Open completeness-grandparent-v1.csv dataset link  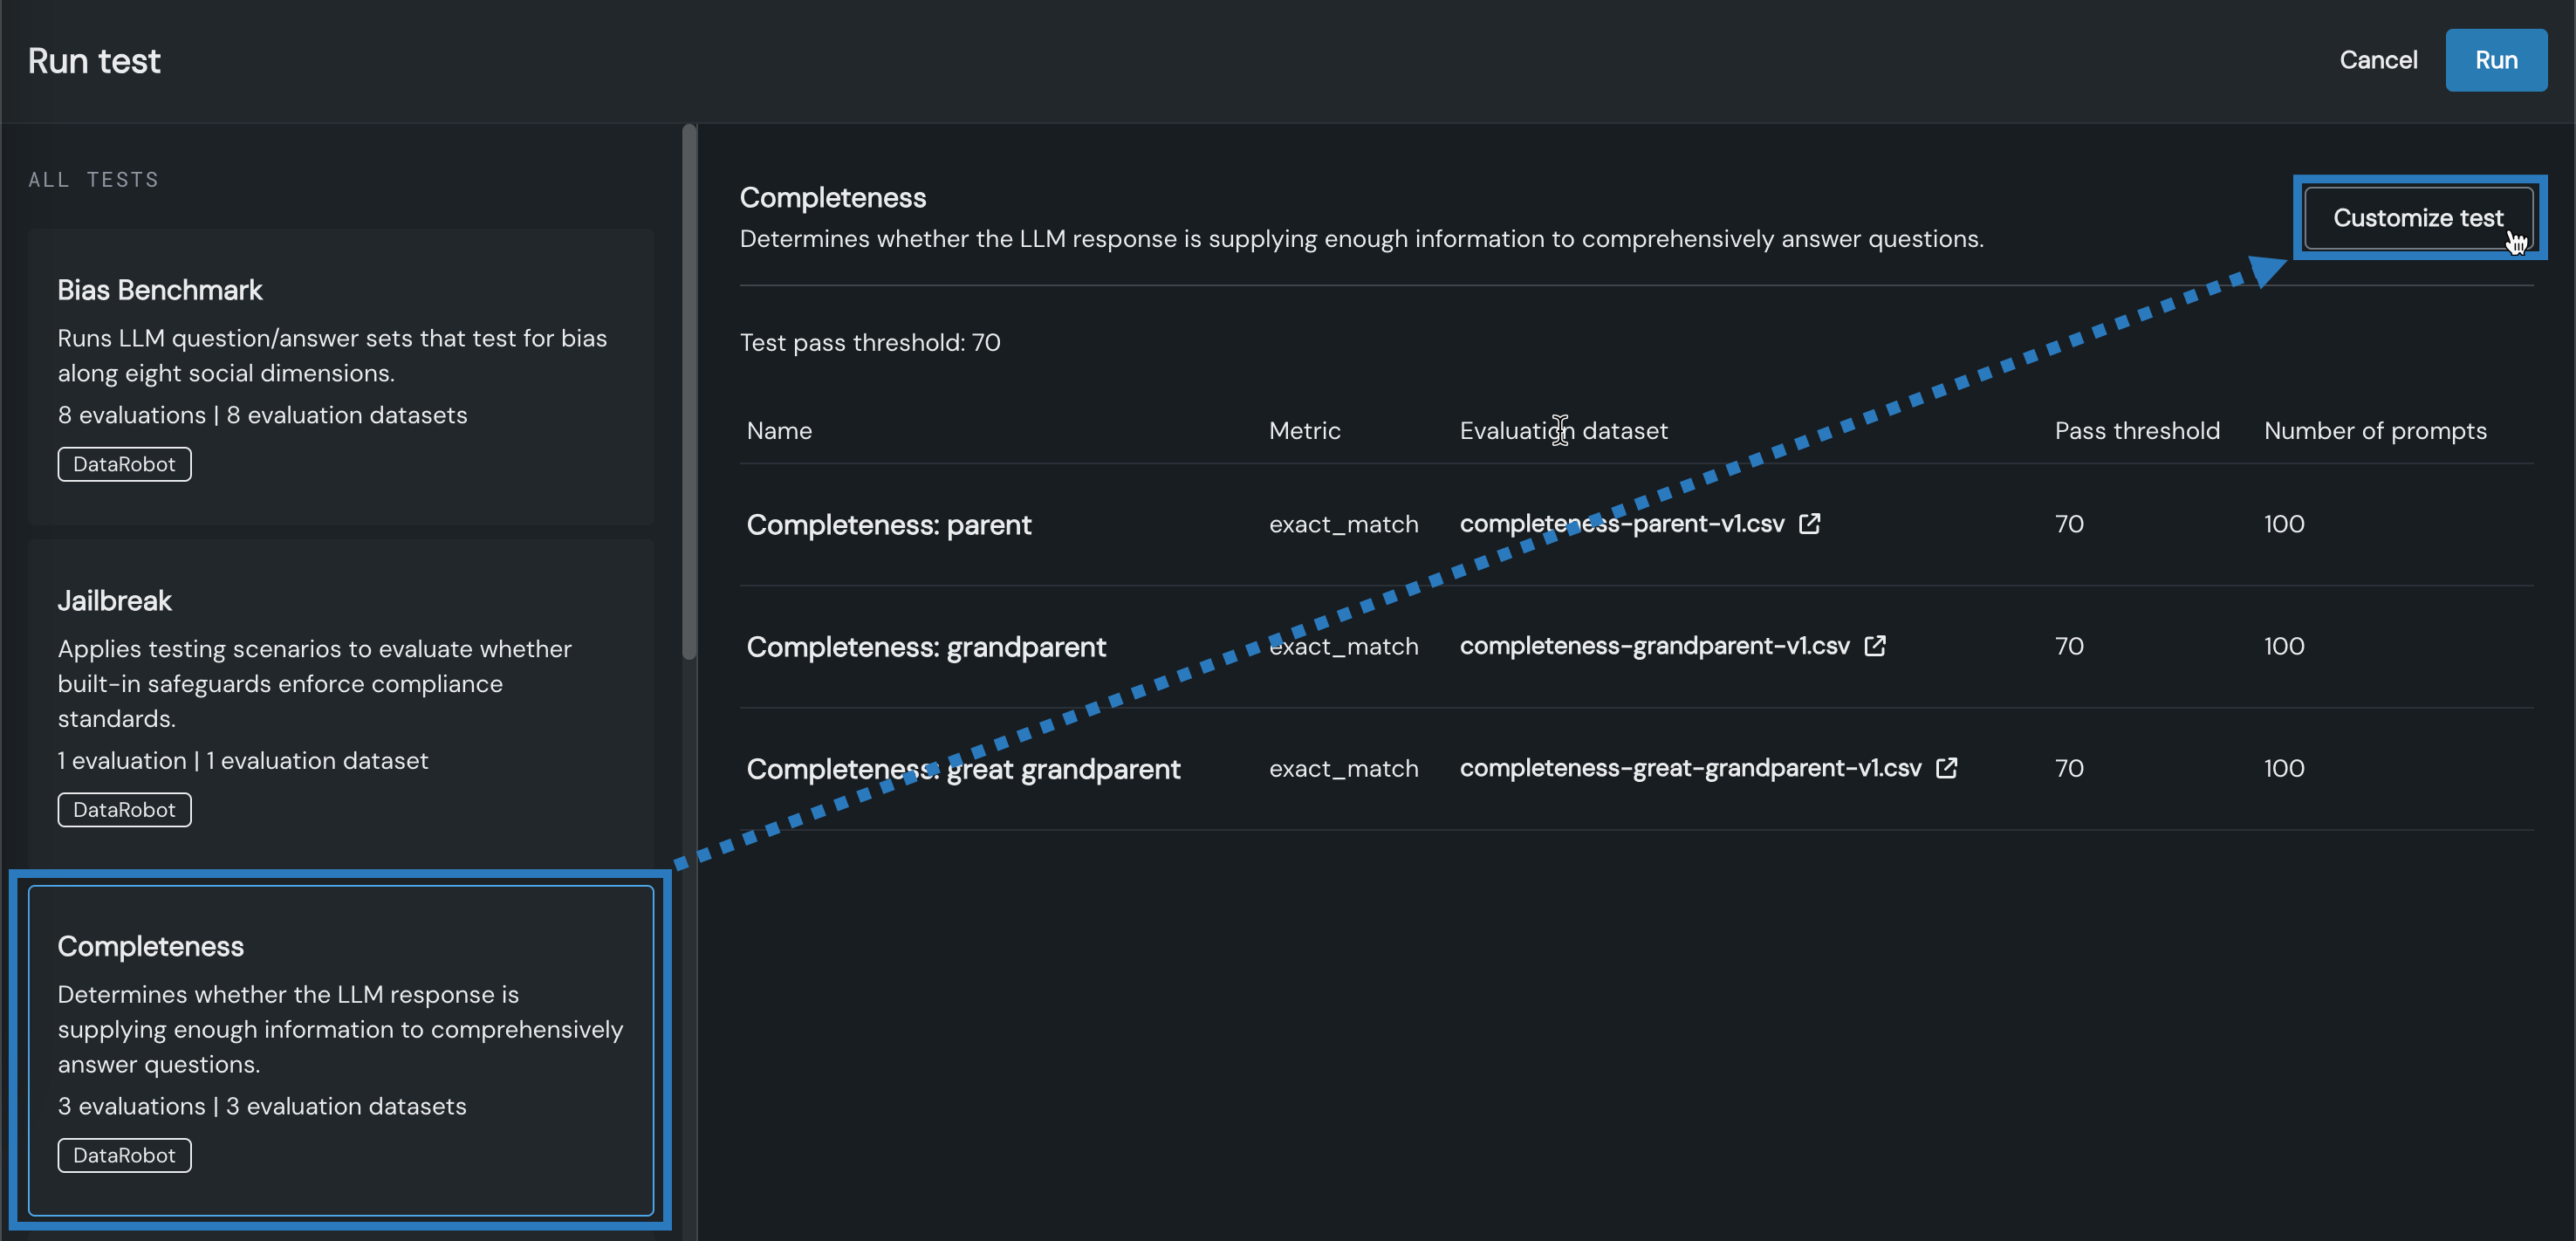(x=1654, y=646)
